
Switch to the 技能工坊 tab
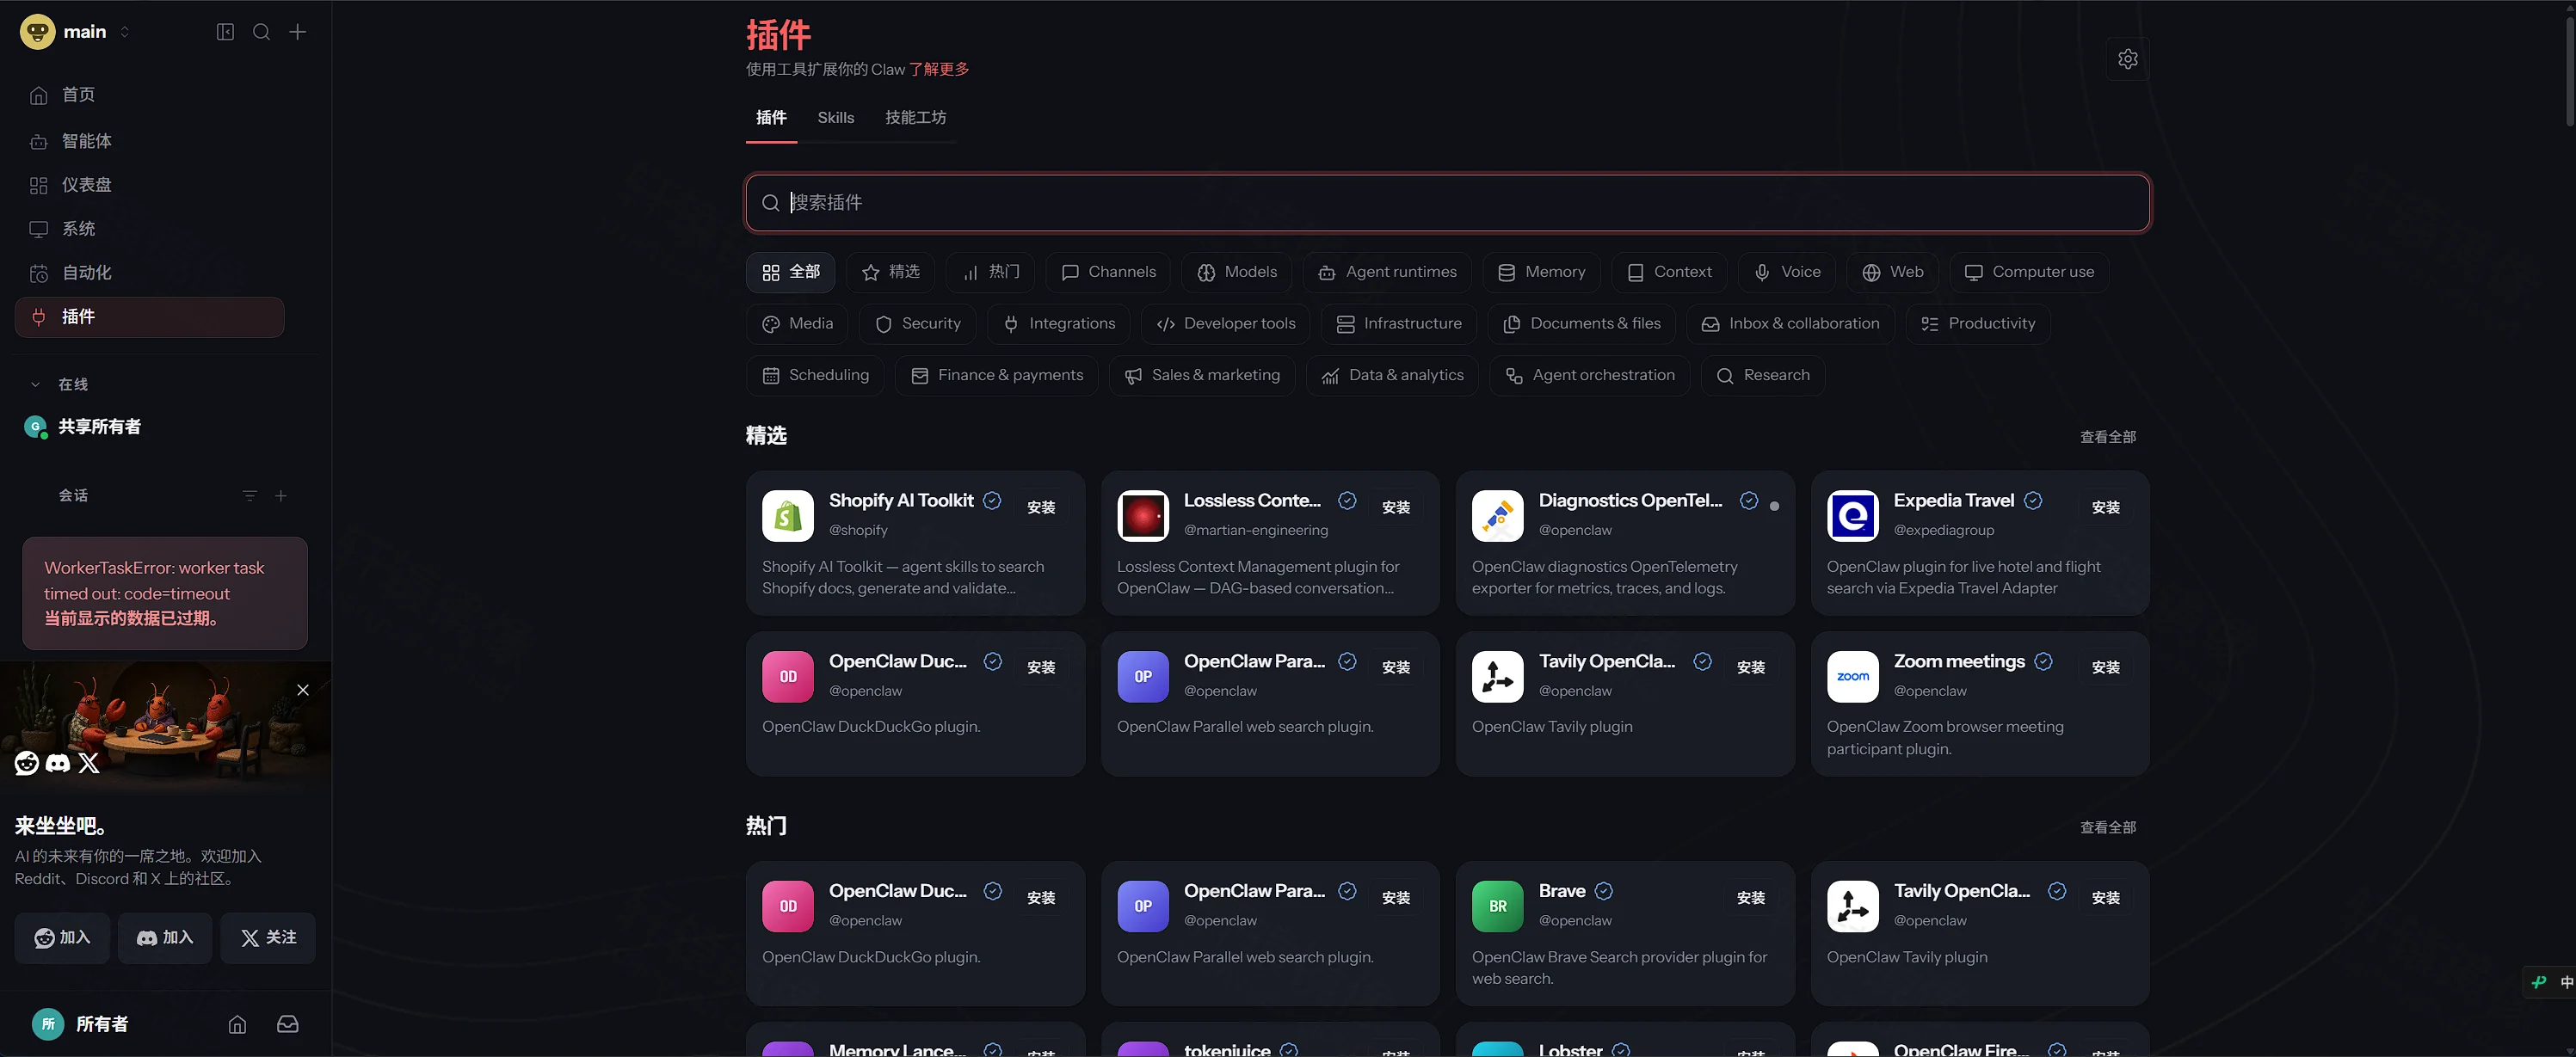point(915,118)
